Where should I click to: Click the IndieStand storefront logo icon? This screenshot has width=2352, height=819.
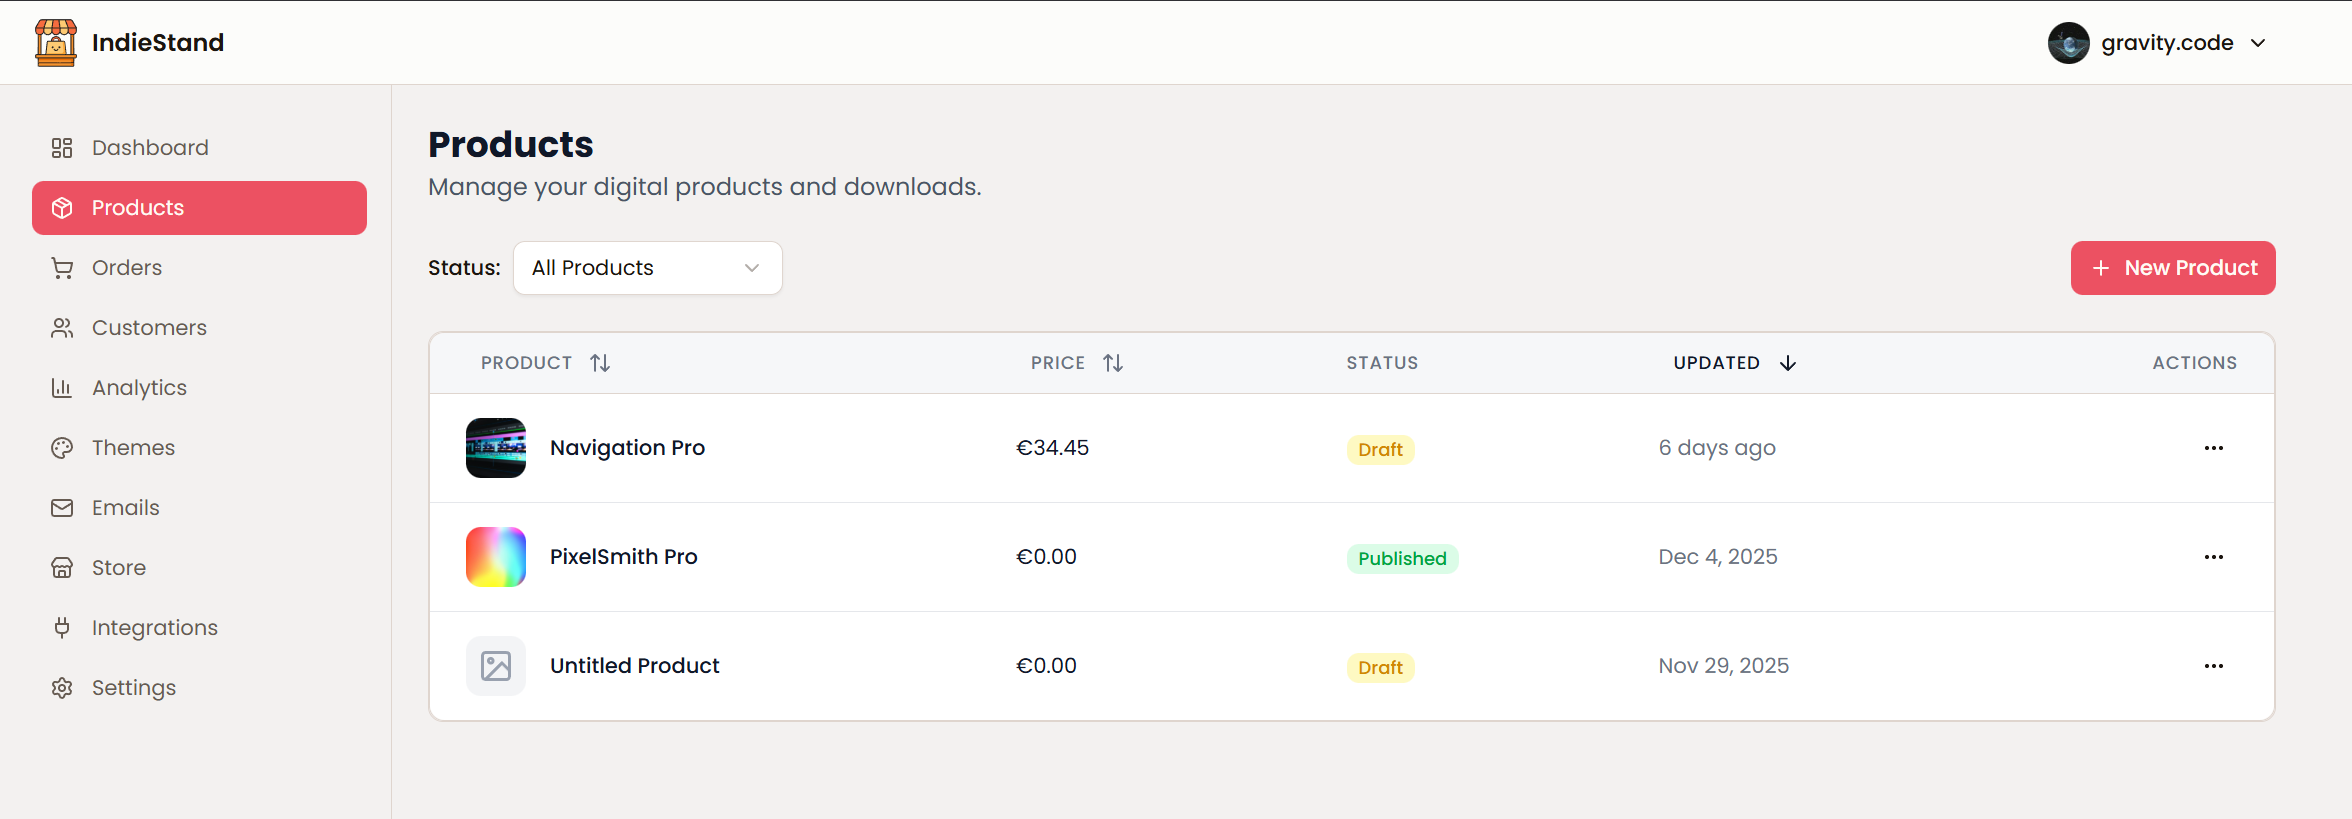point(56,43)
